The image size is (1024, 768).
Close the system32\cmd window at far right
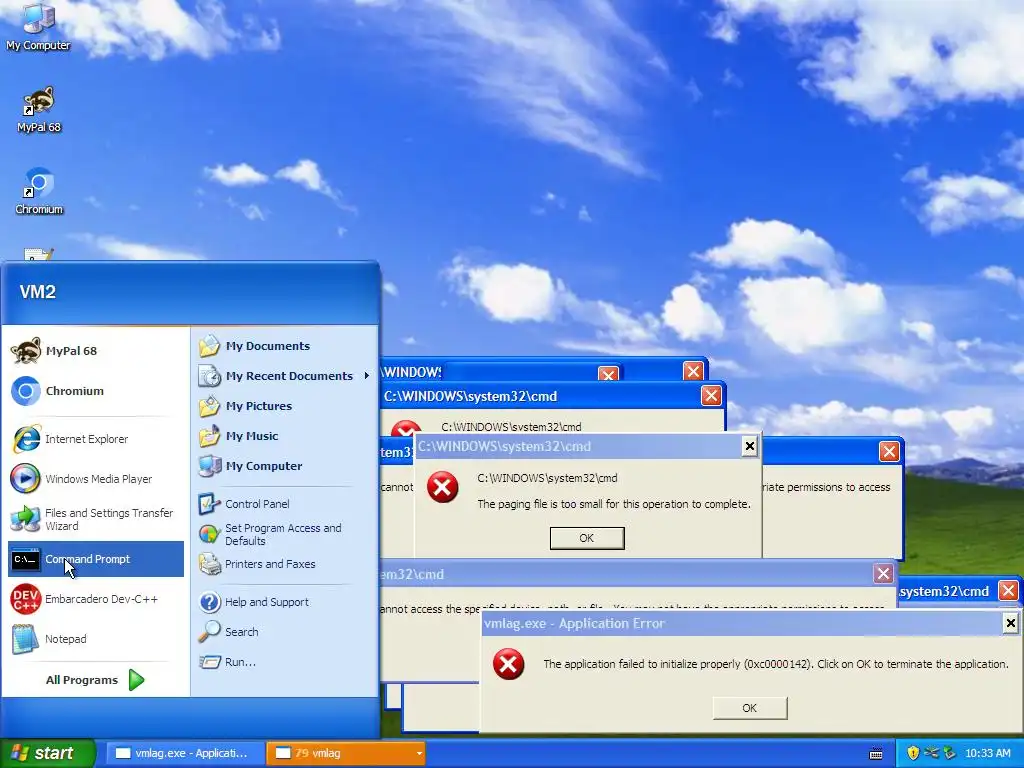(x=1008, y=591)
